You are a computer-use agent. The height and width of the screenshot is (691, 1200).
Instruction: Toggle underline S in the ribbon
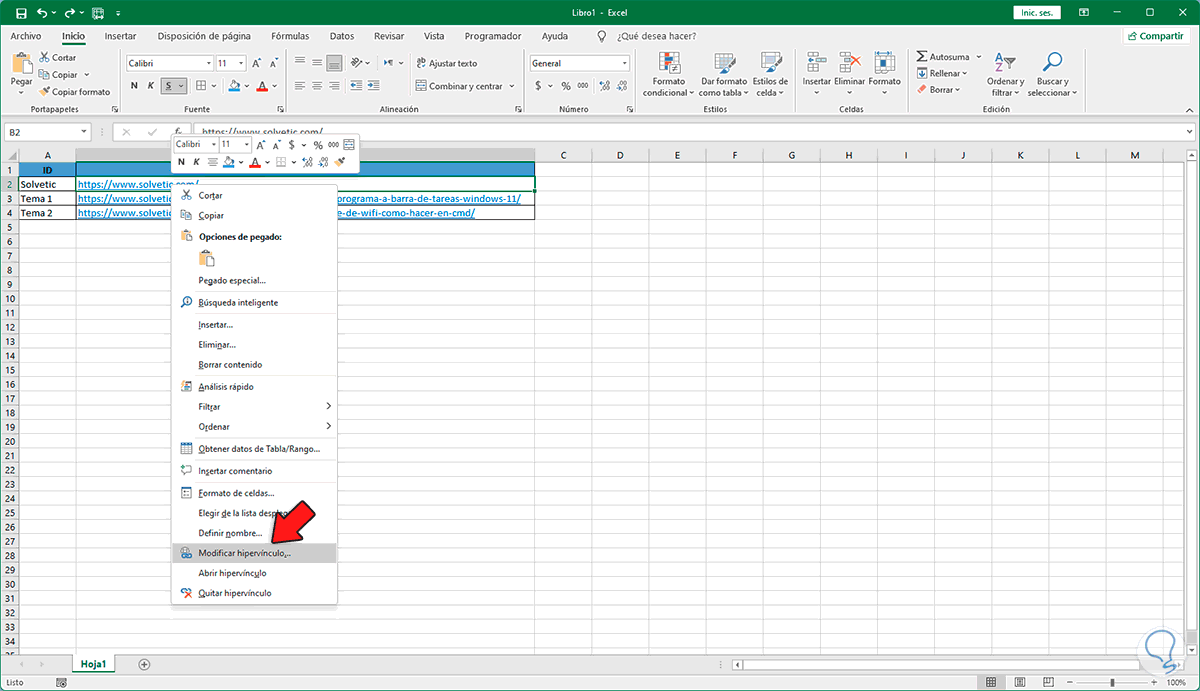[x=170, y=86]
